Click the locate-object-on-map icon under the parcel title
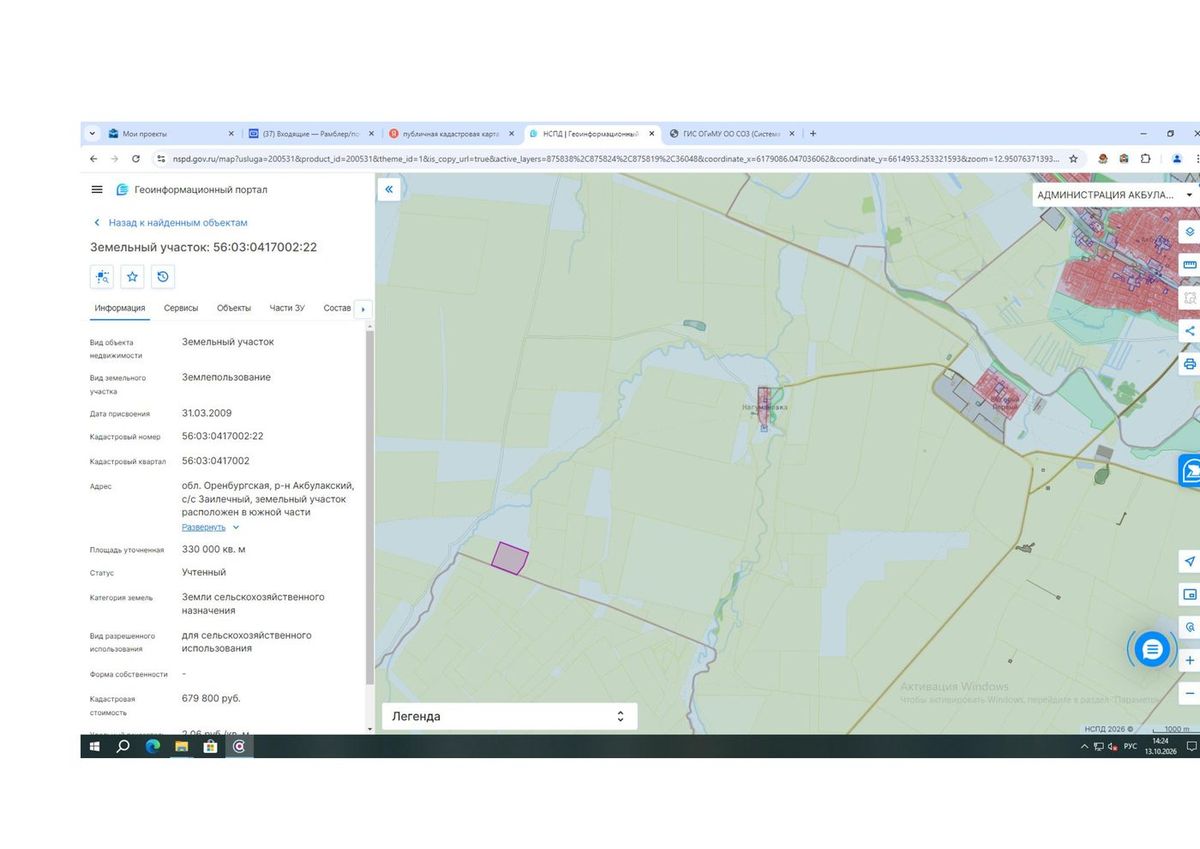The width and height of the screenshot is (1200, 849). [102, 277]
